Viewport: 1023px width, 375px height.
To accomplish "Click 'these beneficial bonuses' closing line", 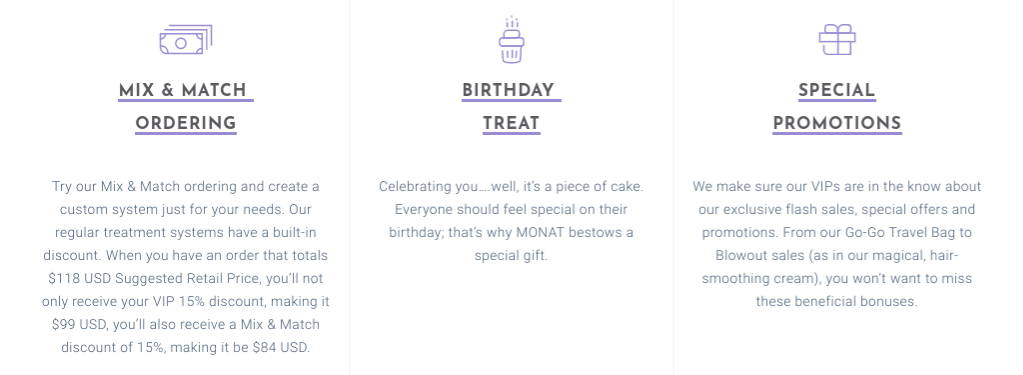I will pos(837,302).
